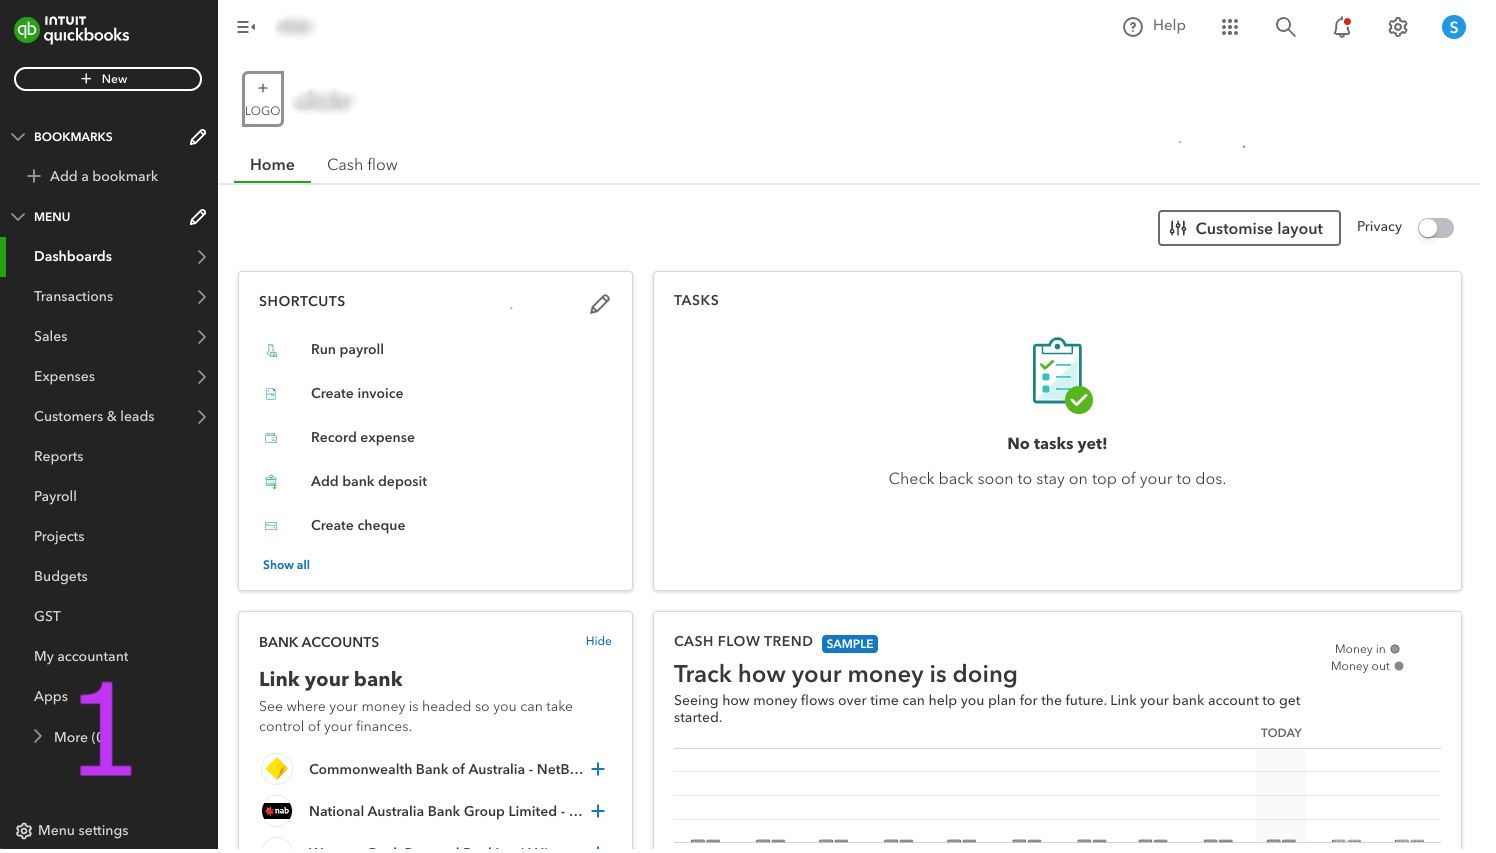The image size is (1496, 853).
Task: Expand the More menu items
Action: coord(38,737)
